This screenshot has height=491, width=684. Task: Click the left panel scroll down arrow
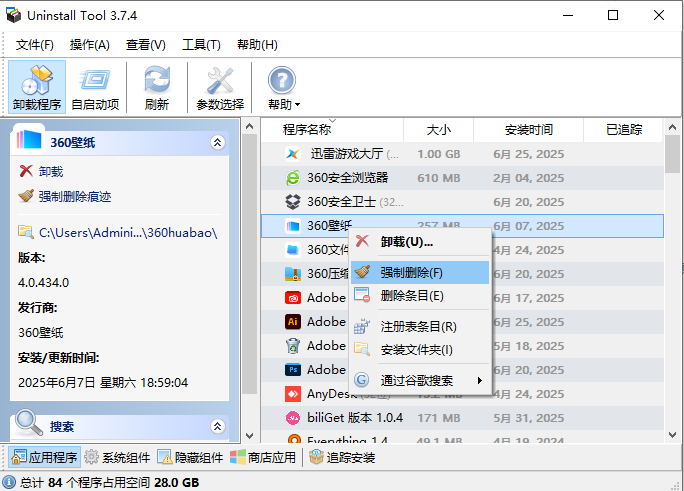point(250,435)
